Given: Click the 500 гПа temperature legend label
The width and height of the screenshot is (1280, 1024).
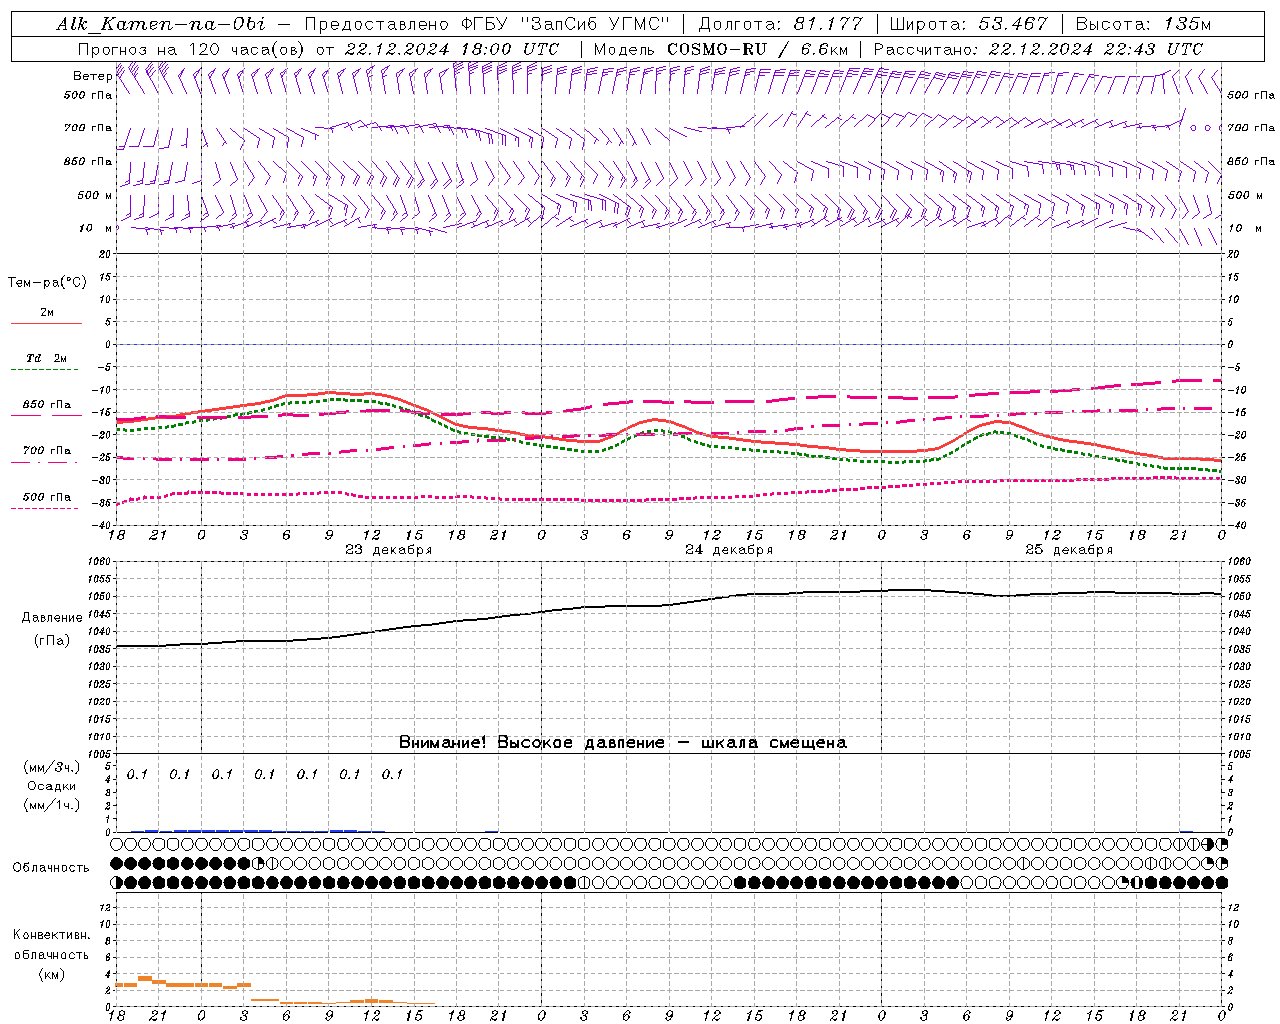Looking at the screenshot, I should click(x=46, y=497).
